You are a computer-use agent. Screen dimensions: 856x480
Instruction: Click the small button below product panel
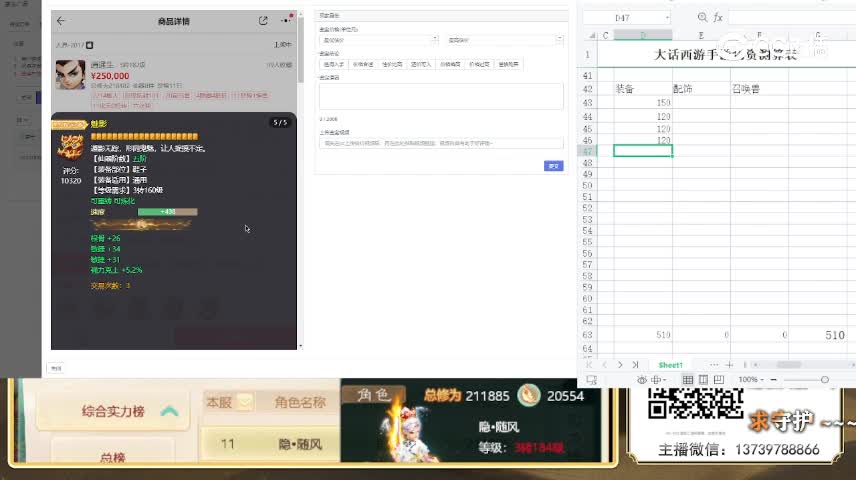point(56,369)
